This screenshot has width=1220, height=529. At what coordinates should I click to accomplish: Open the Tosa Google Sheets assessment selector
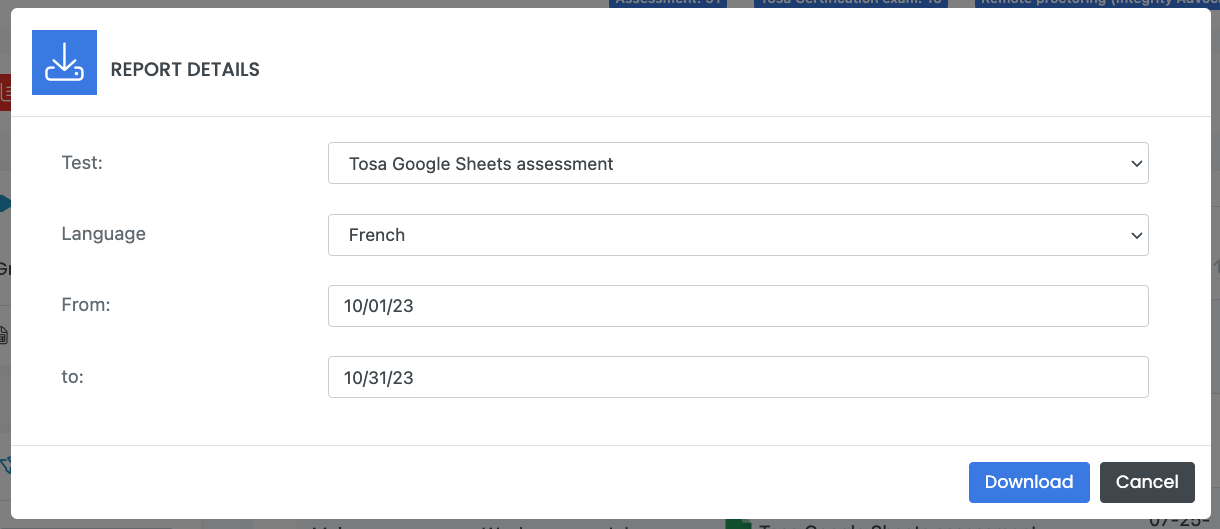coord(738,163)
